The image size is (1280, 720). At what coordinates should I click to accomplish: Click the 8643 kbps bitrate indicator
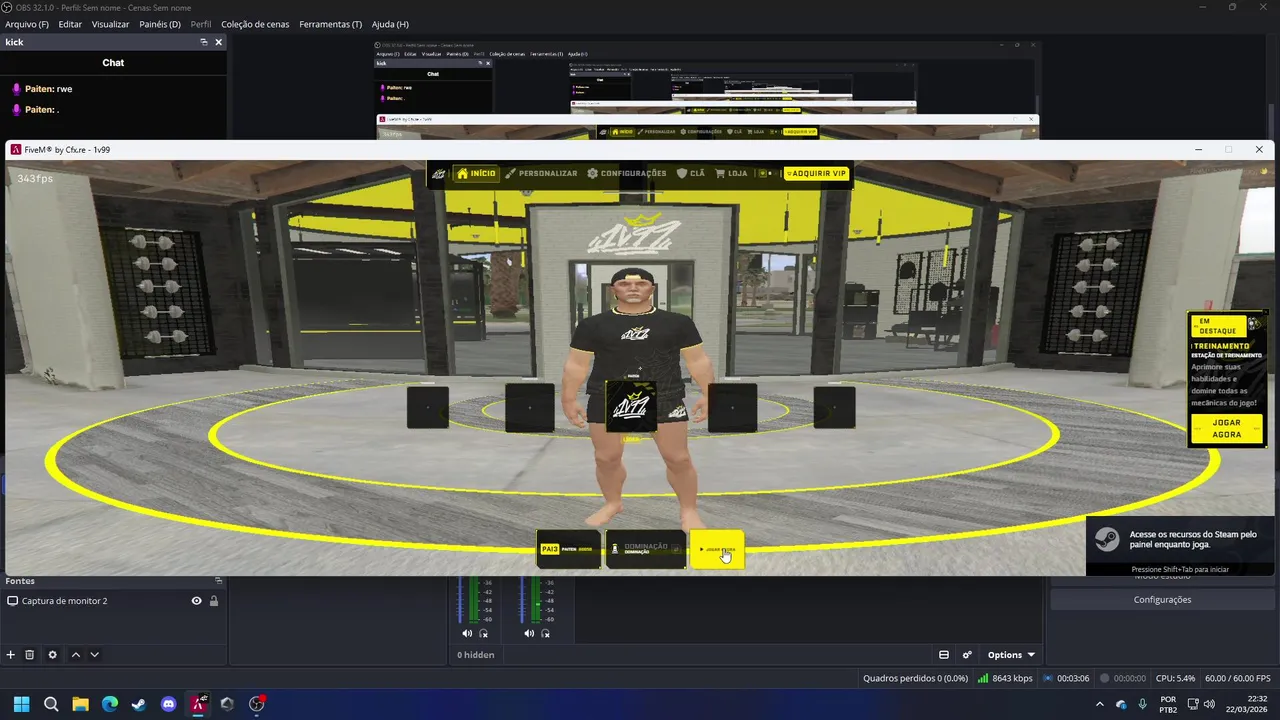(x=1005, y=678)
